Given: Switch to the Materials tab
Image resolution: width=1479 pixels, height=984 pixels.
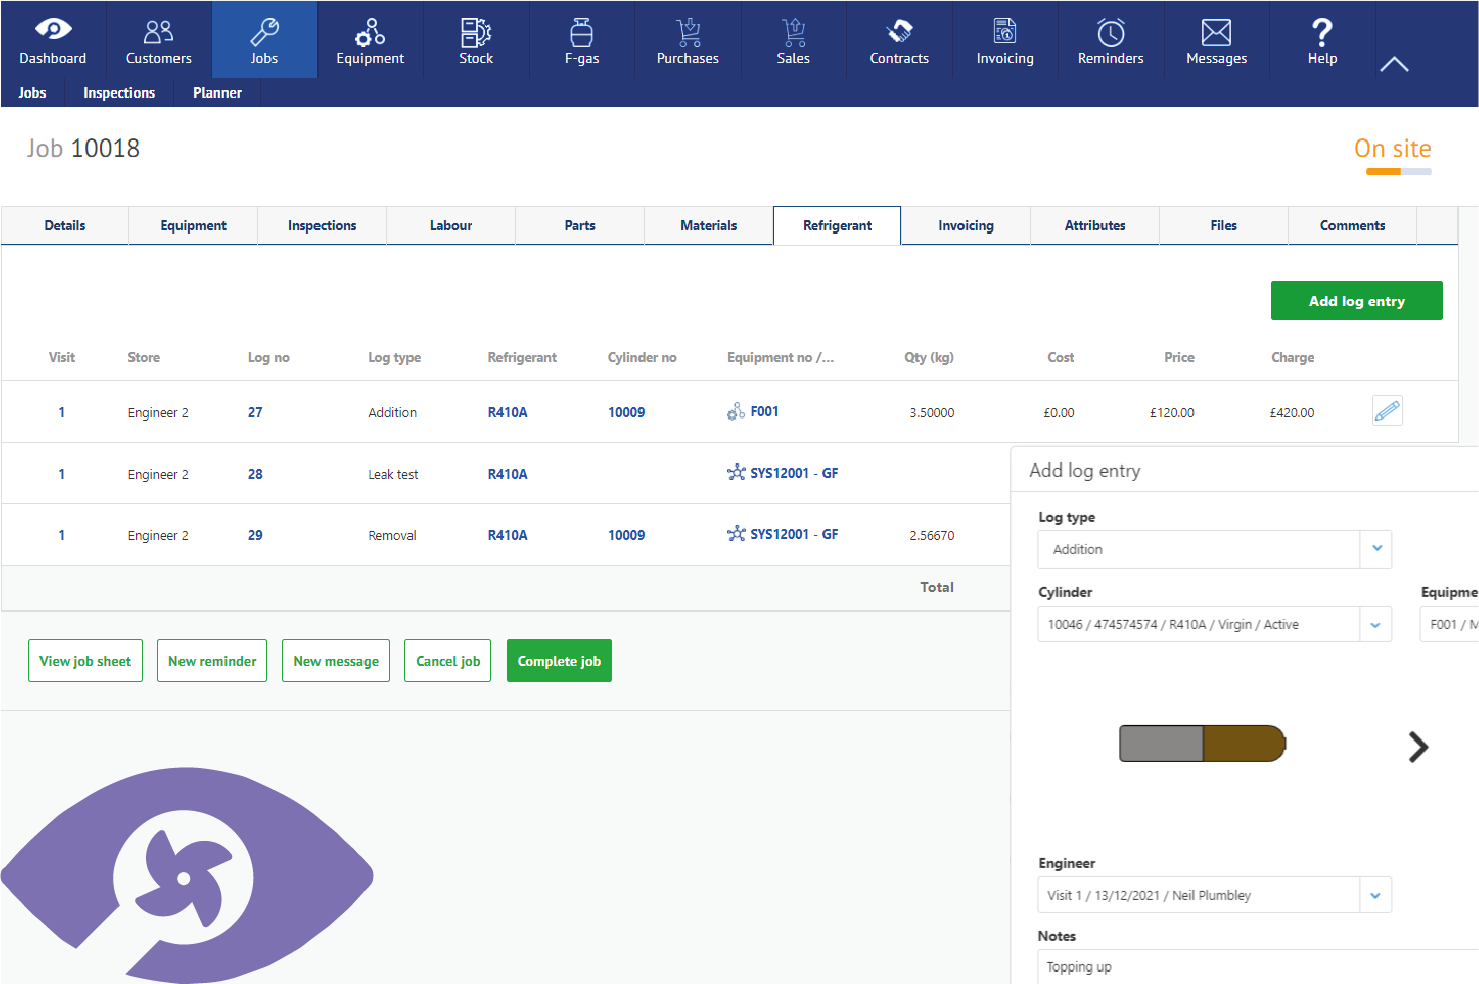Looking at the screenshot, I should tap(708, 225).
